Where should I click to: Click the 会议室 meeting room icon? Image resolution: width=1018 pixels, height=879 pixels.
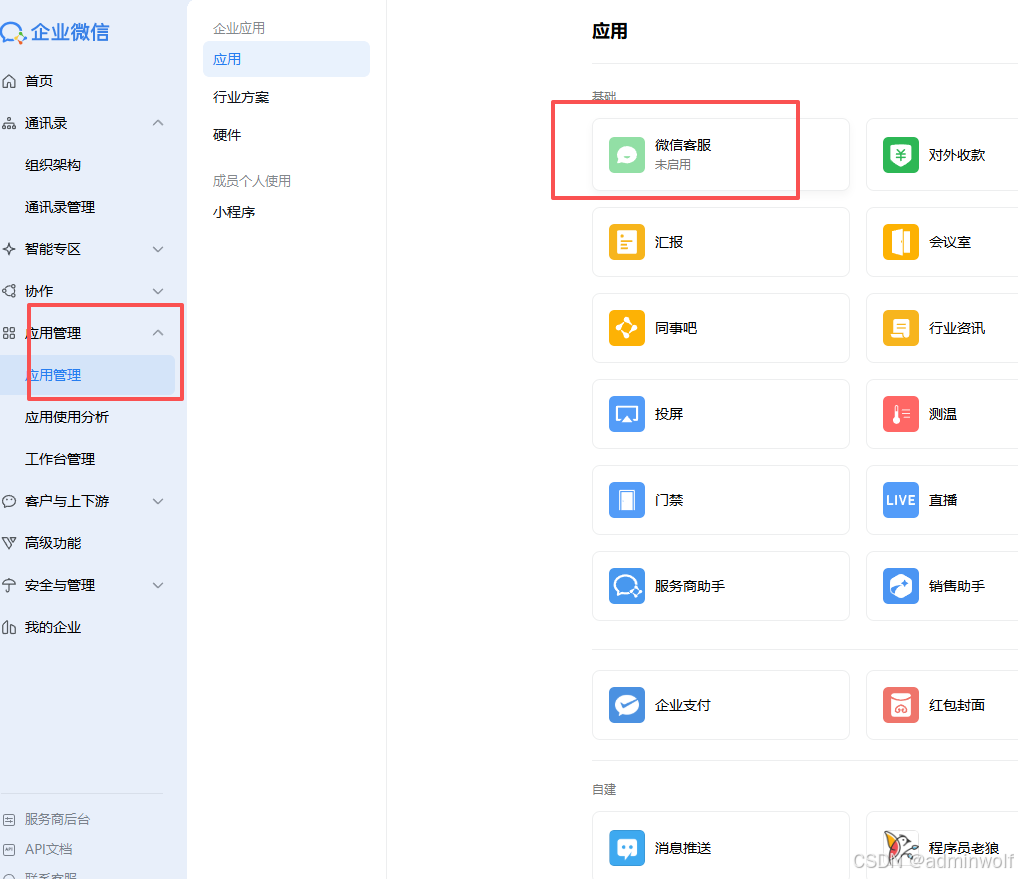pyautogui.click(x=900, y=241)
